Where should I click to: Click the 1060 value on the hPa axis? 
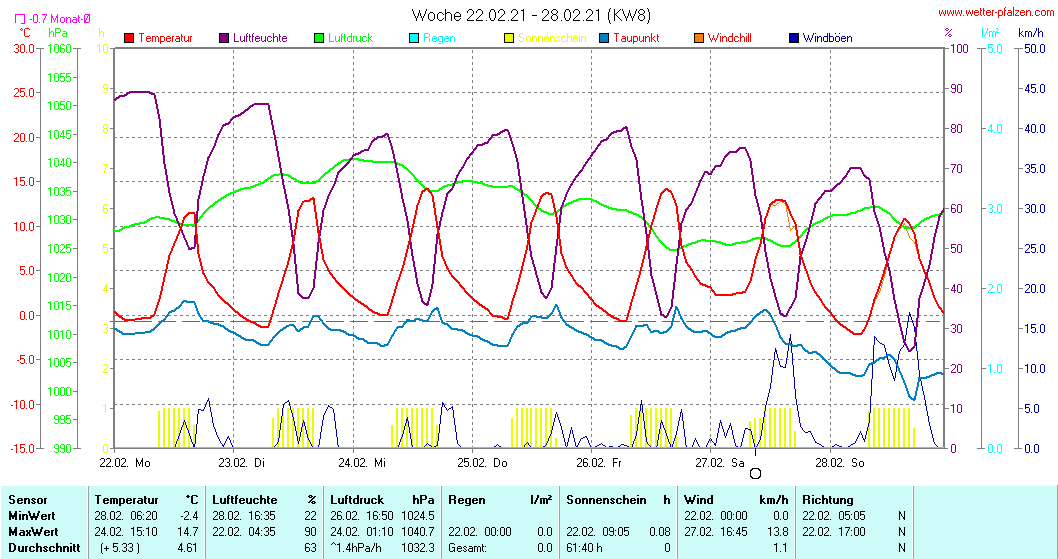coord(59,49)
